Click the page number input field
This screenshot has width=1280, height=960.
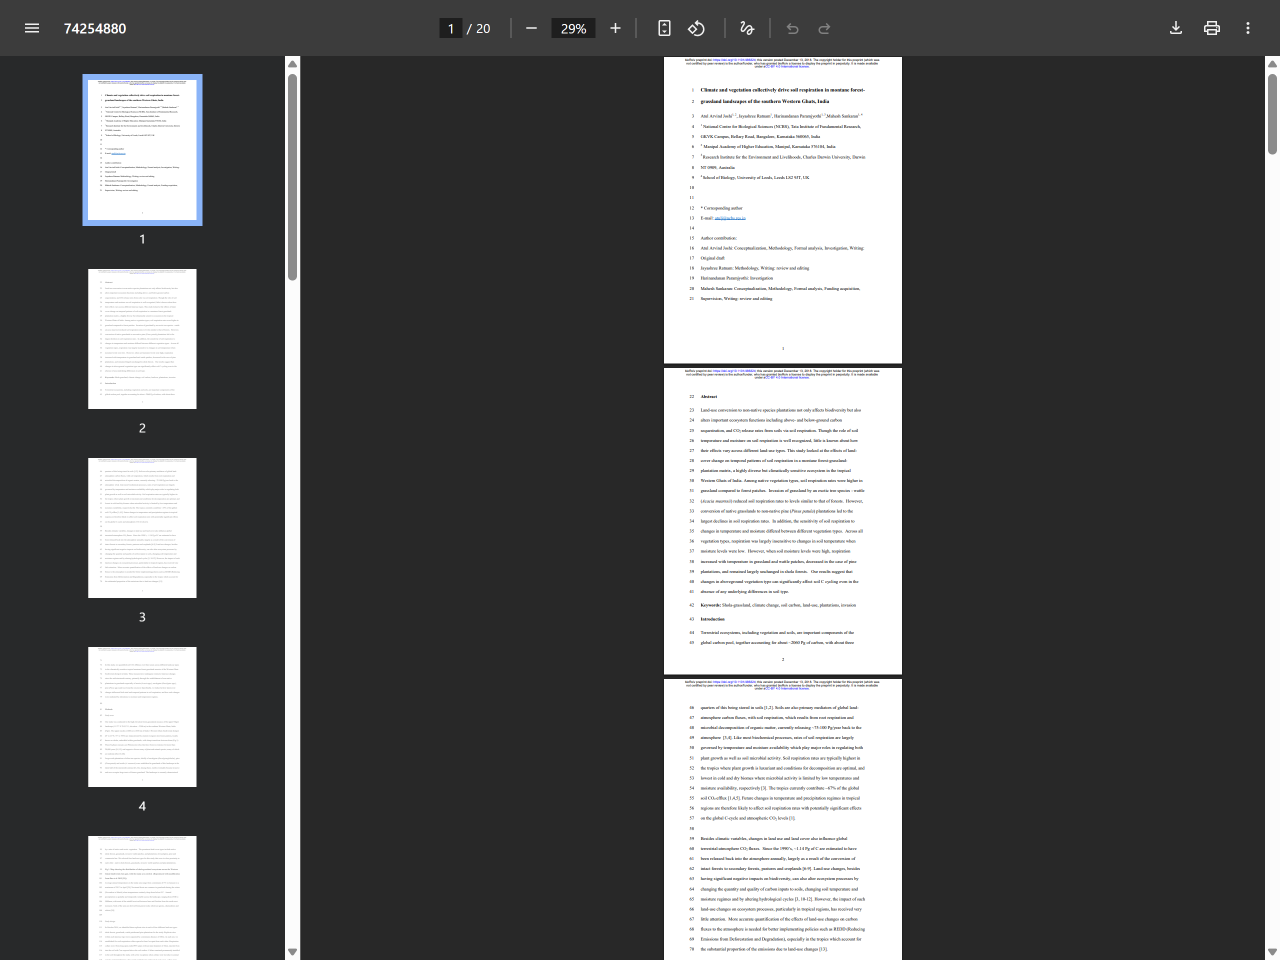tap(451, 28)
